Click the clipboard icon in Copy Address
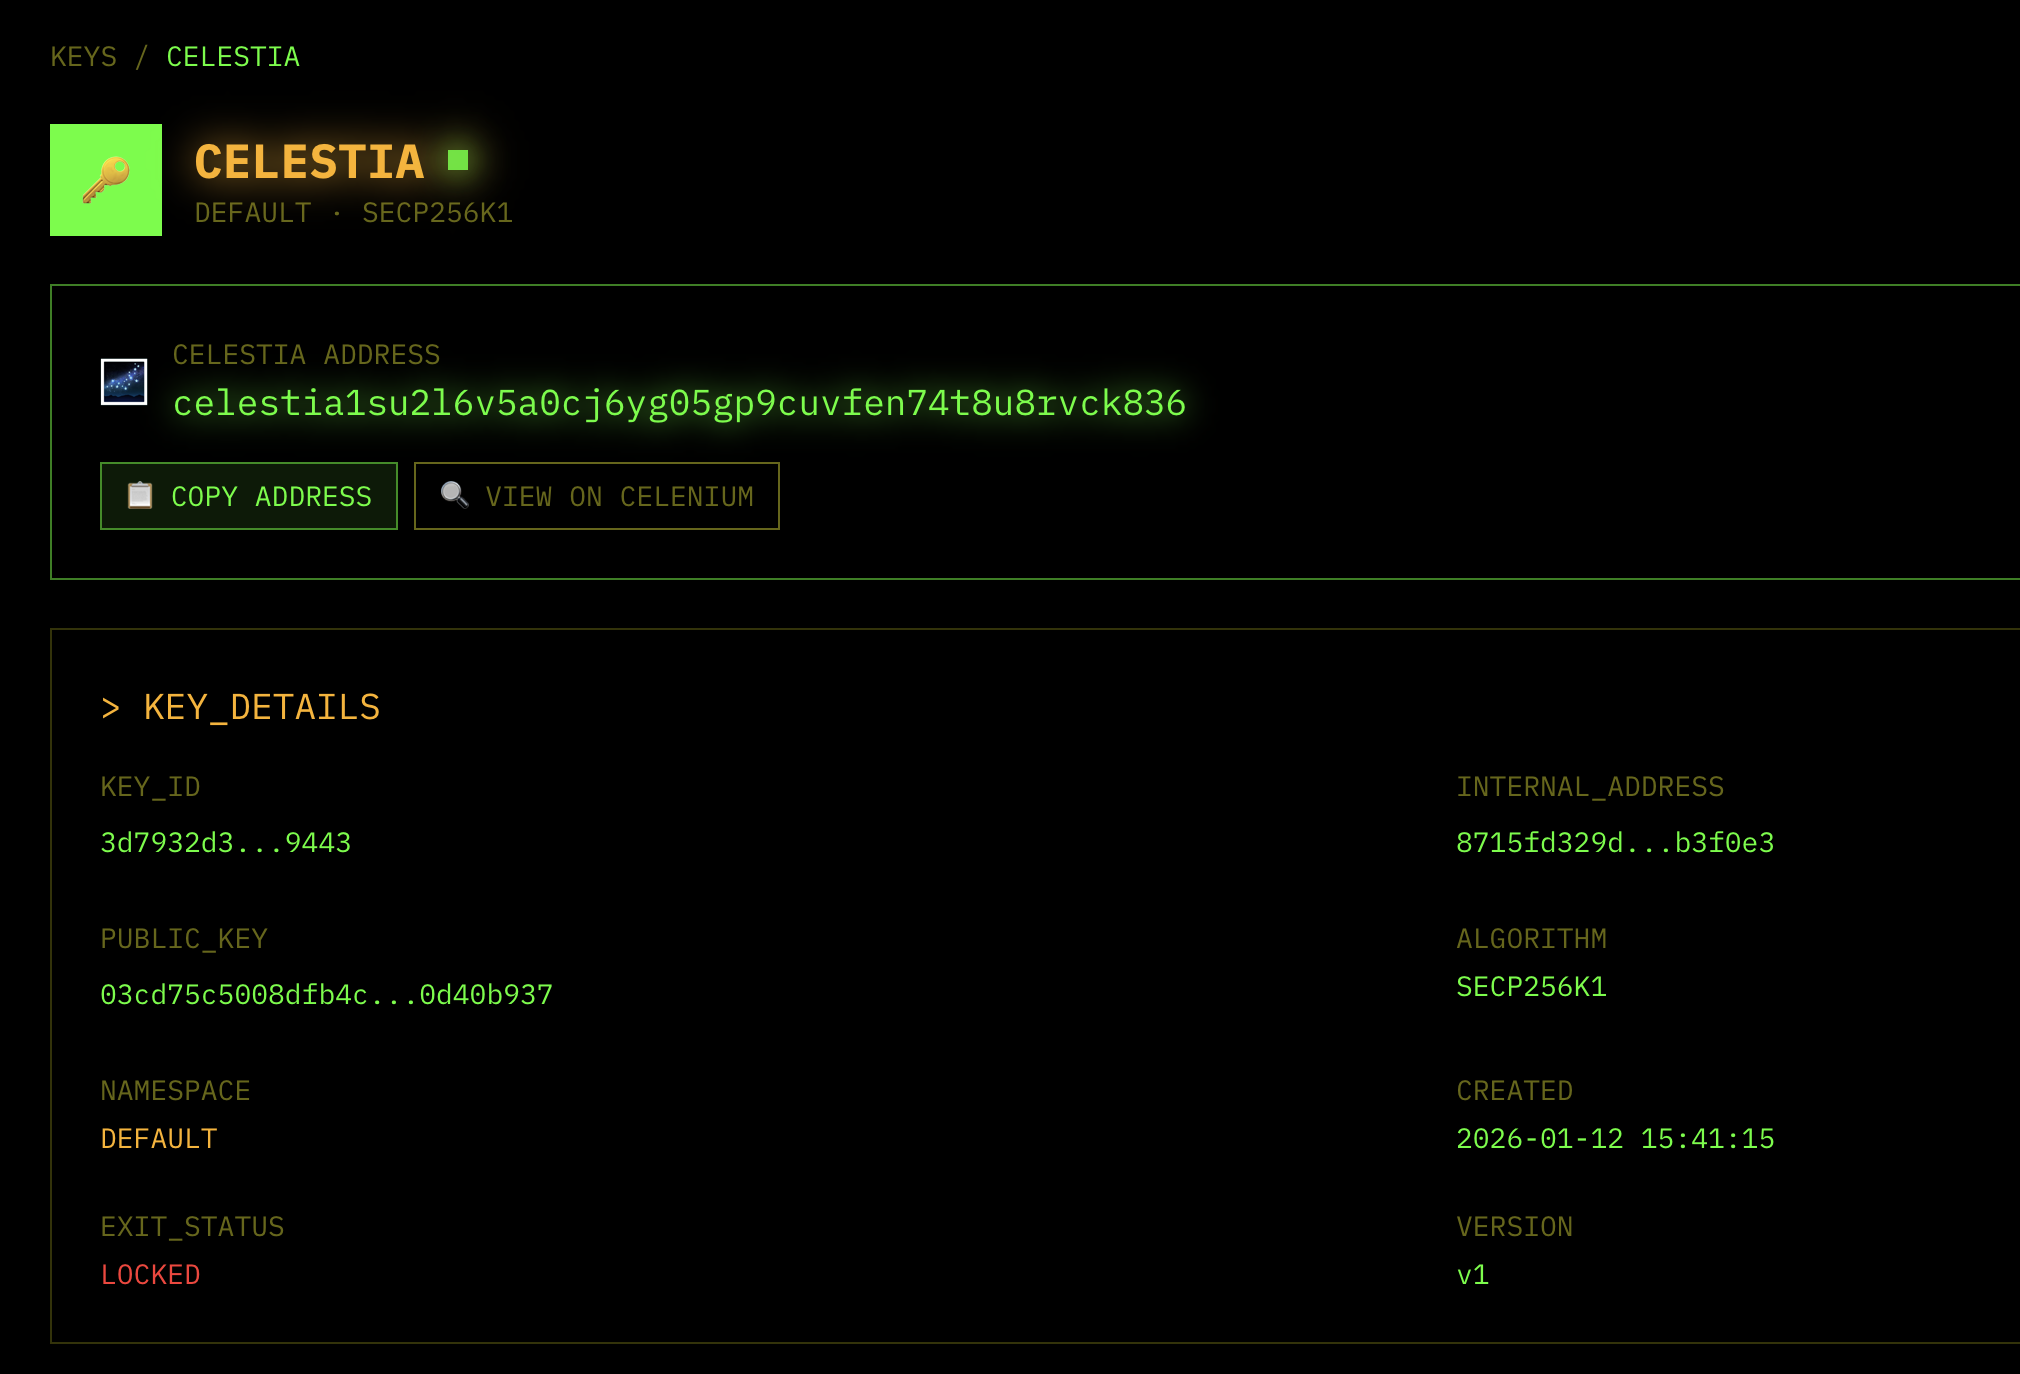The image size is (2020, 1374). pos(140,496)
